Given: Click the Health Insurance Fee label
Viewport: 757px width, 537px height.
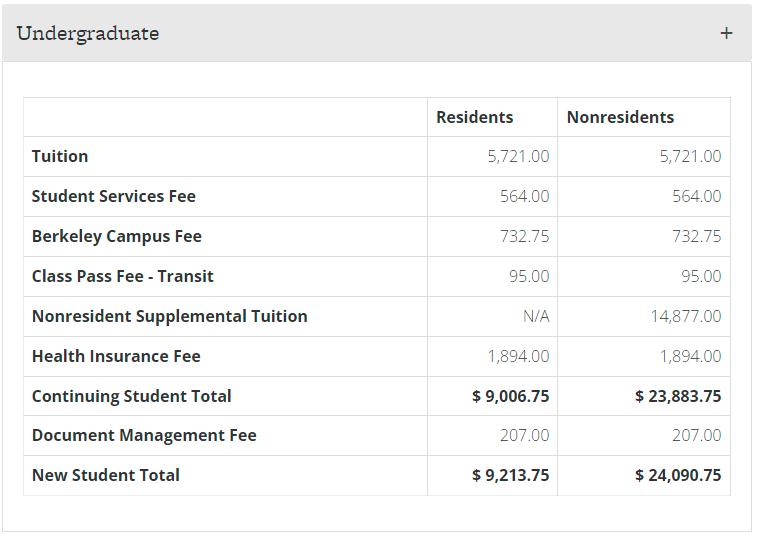Looking at the screenshot, I should point(116,356).
